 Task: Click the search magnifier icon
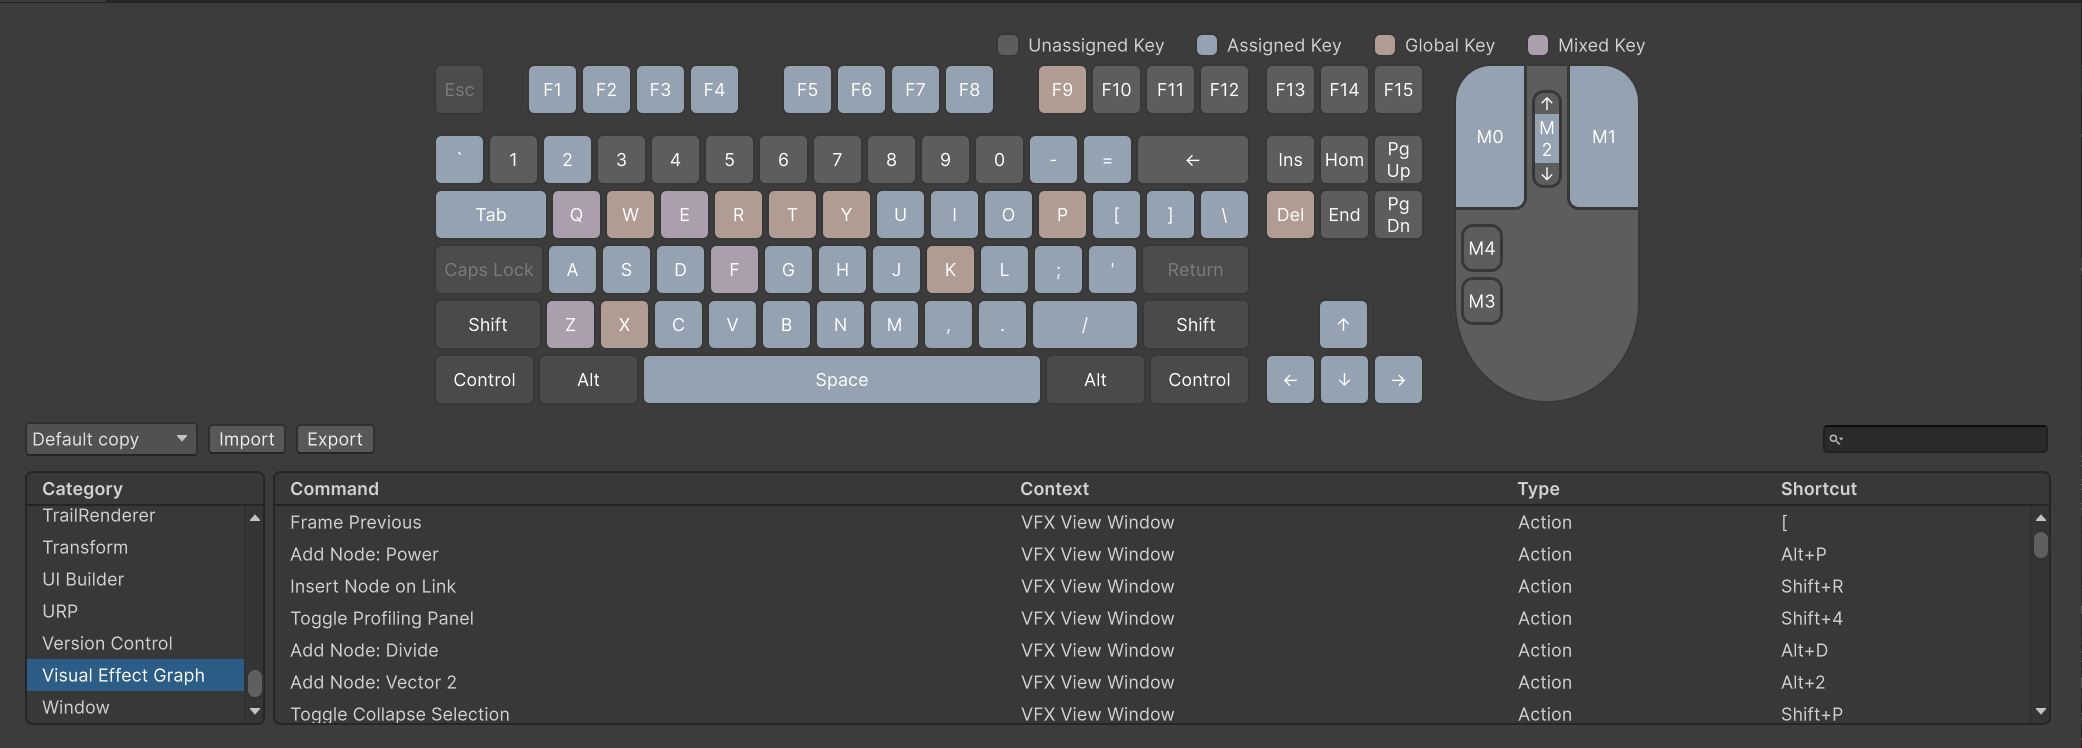[x=1836, y=439]
